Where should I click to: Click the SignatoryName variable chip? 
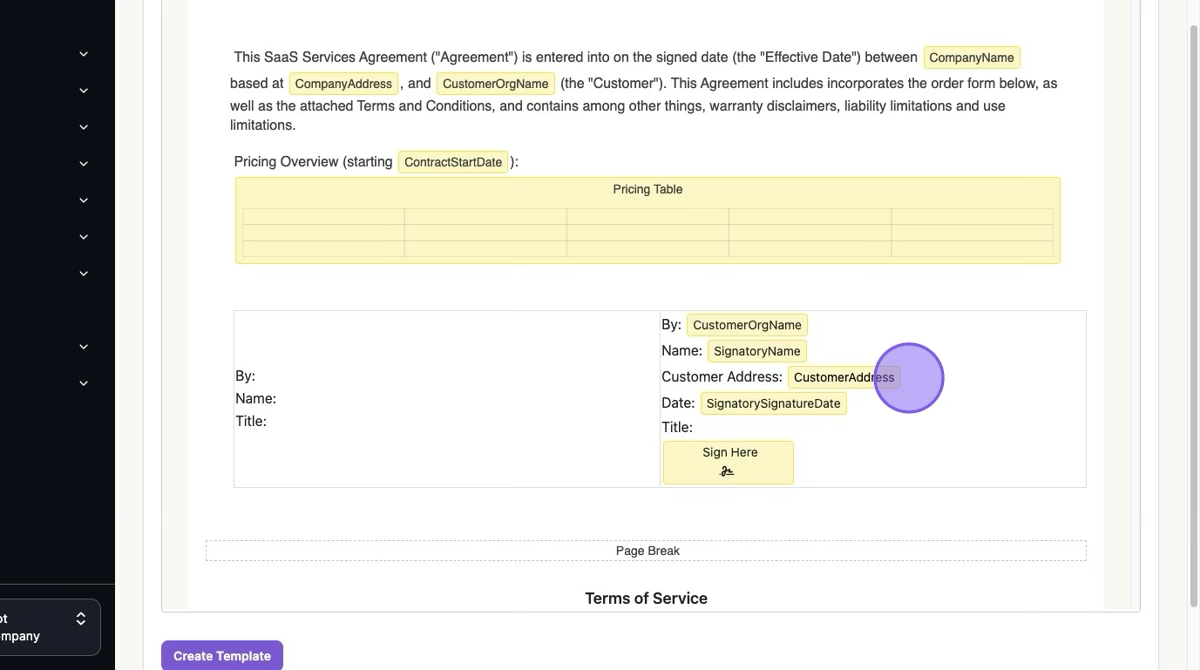pyautogui.click(x=756, y=351)
